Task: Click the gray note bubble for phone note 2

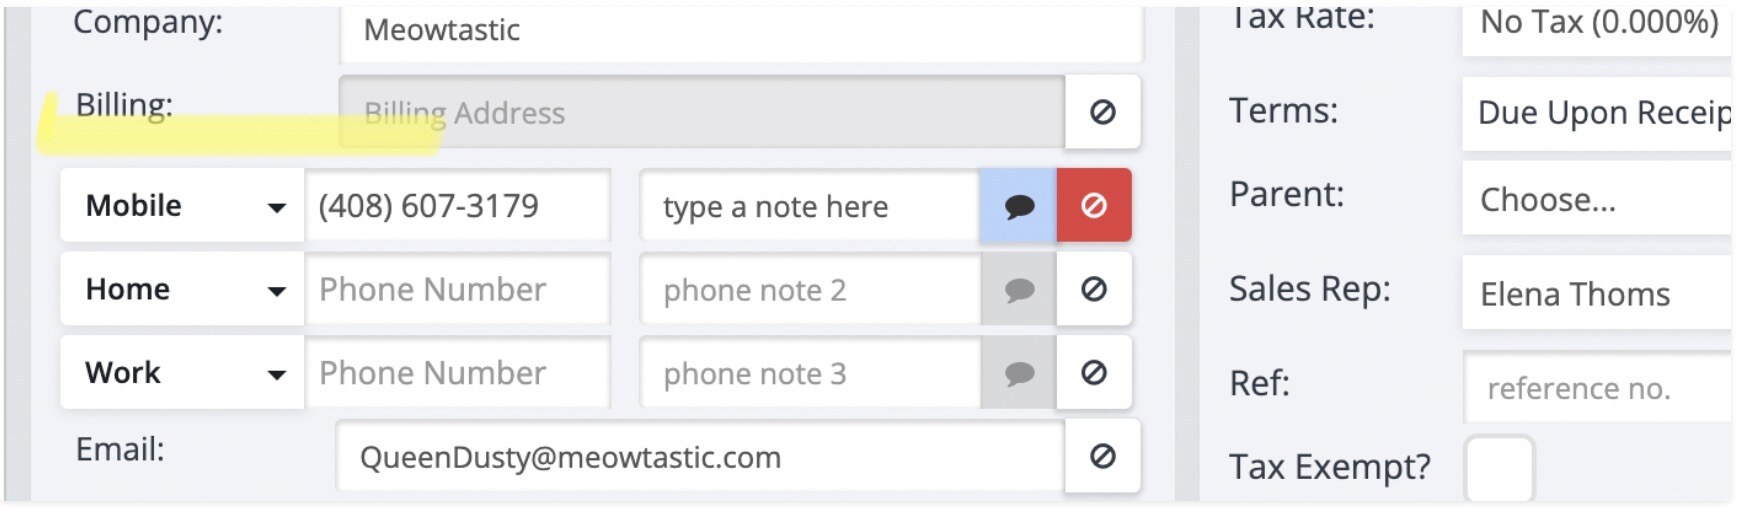Action: pos(1018,290)
